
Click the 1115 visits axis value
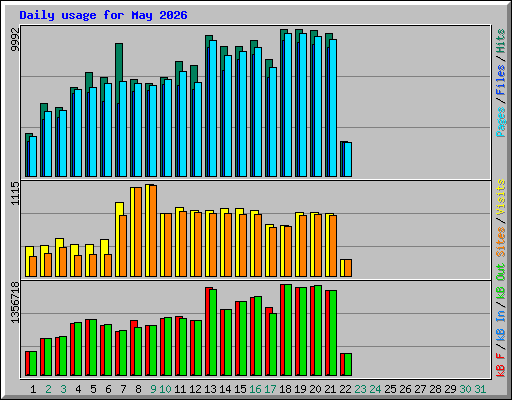click(15, 193)
